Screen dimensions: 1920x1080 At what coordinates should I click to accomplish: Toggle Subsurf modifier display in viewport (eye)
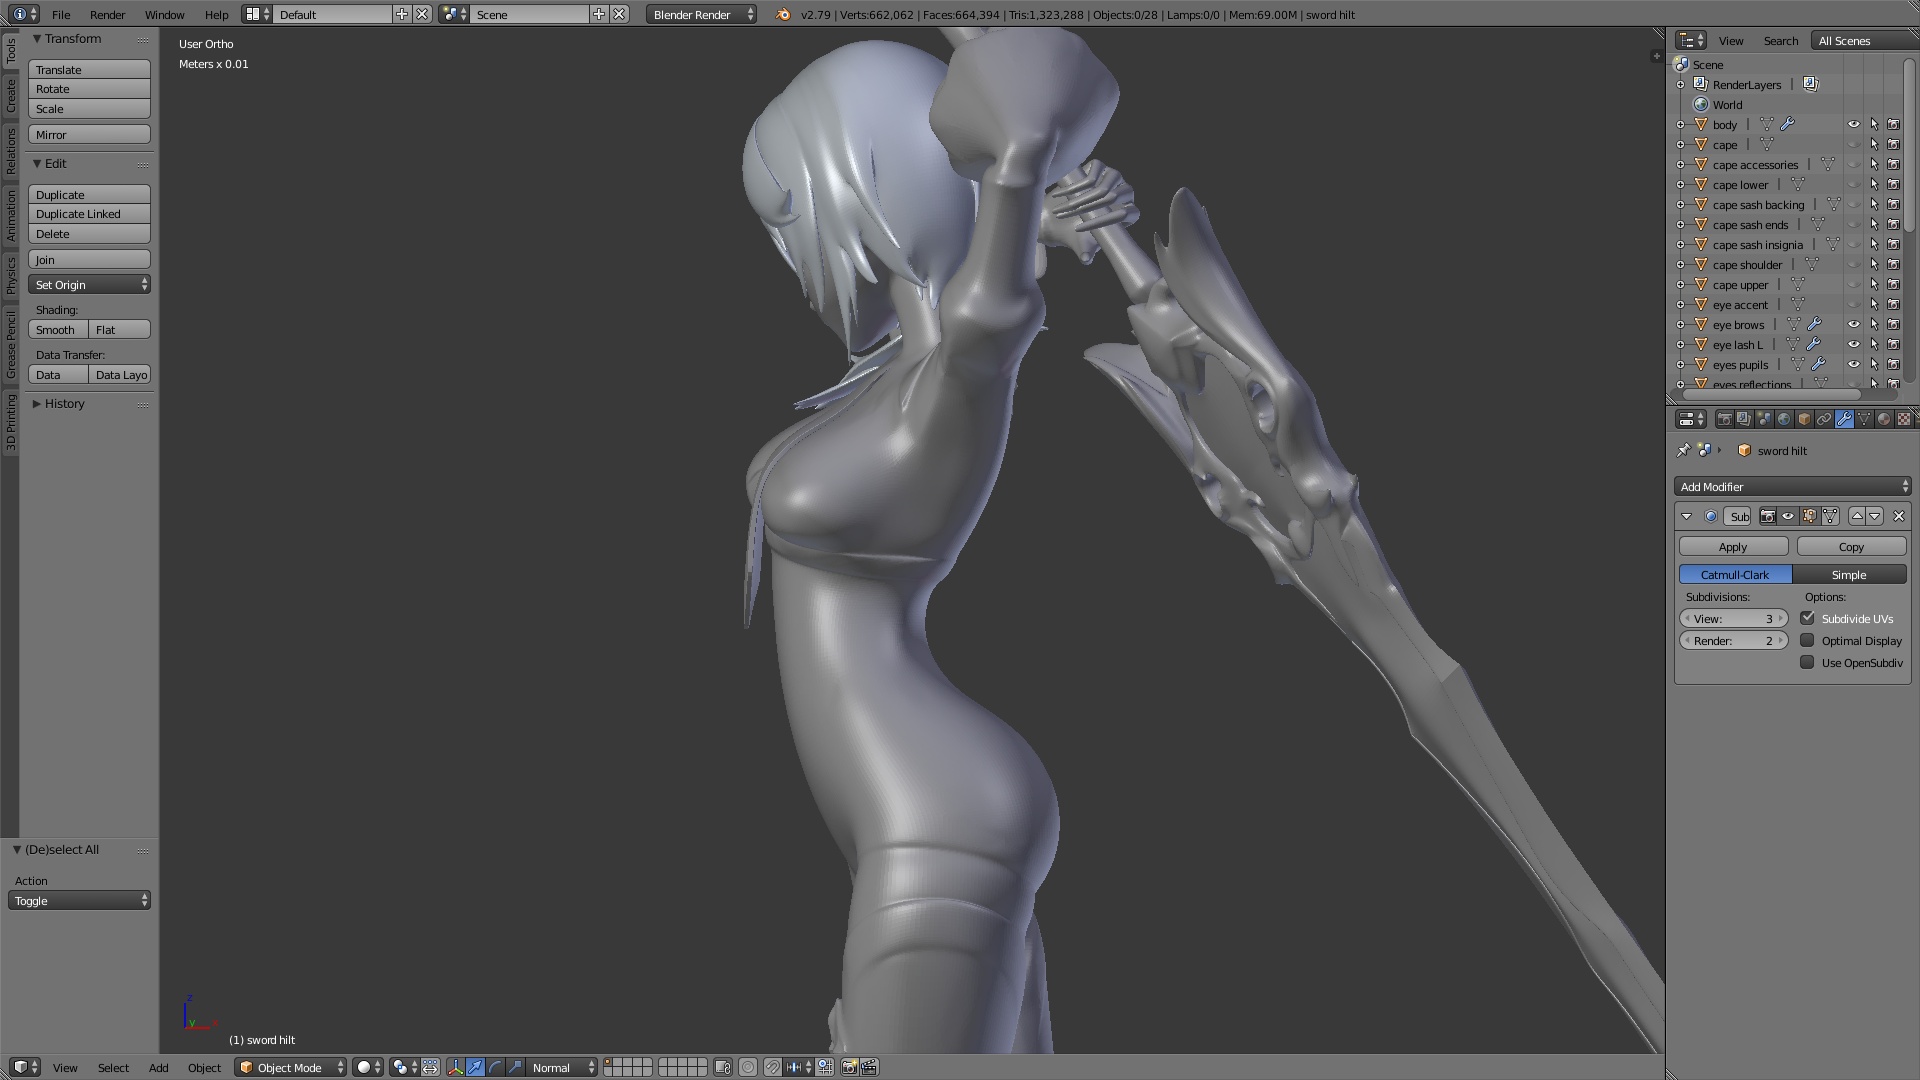coord(1788,516)
